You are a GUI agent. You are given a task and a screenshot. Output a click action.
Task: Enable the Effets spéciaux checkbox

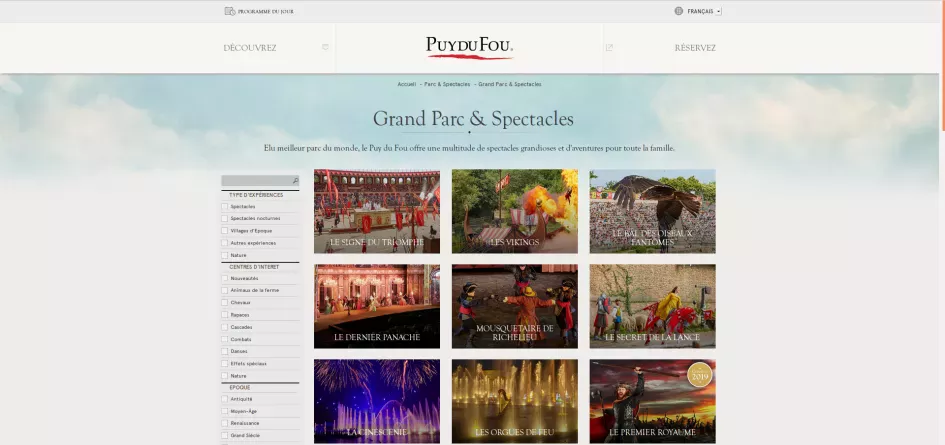coord(225,364)
